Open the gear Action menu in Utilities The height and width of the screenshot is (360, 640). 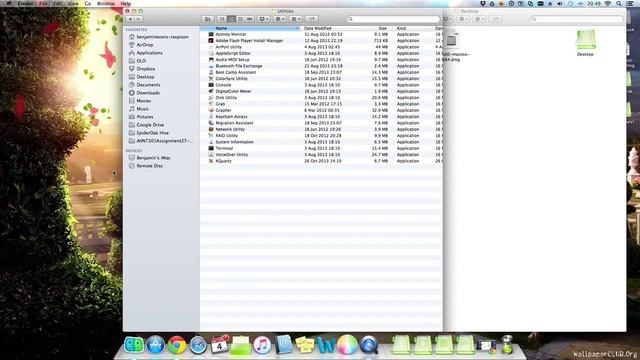point(280,19)
